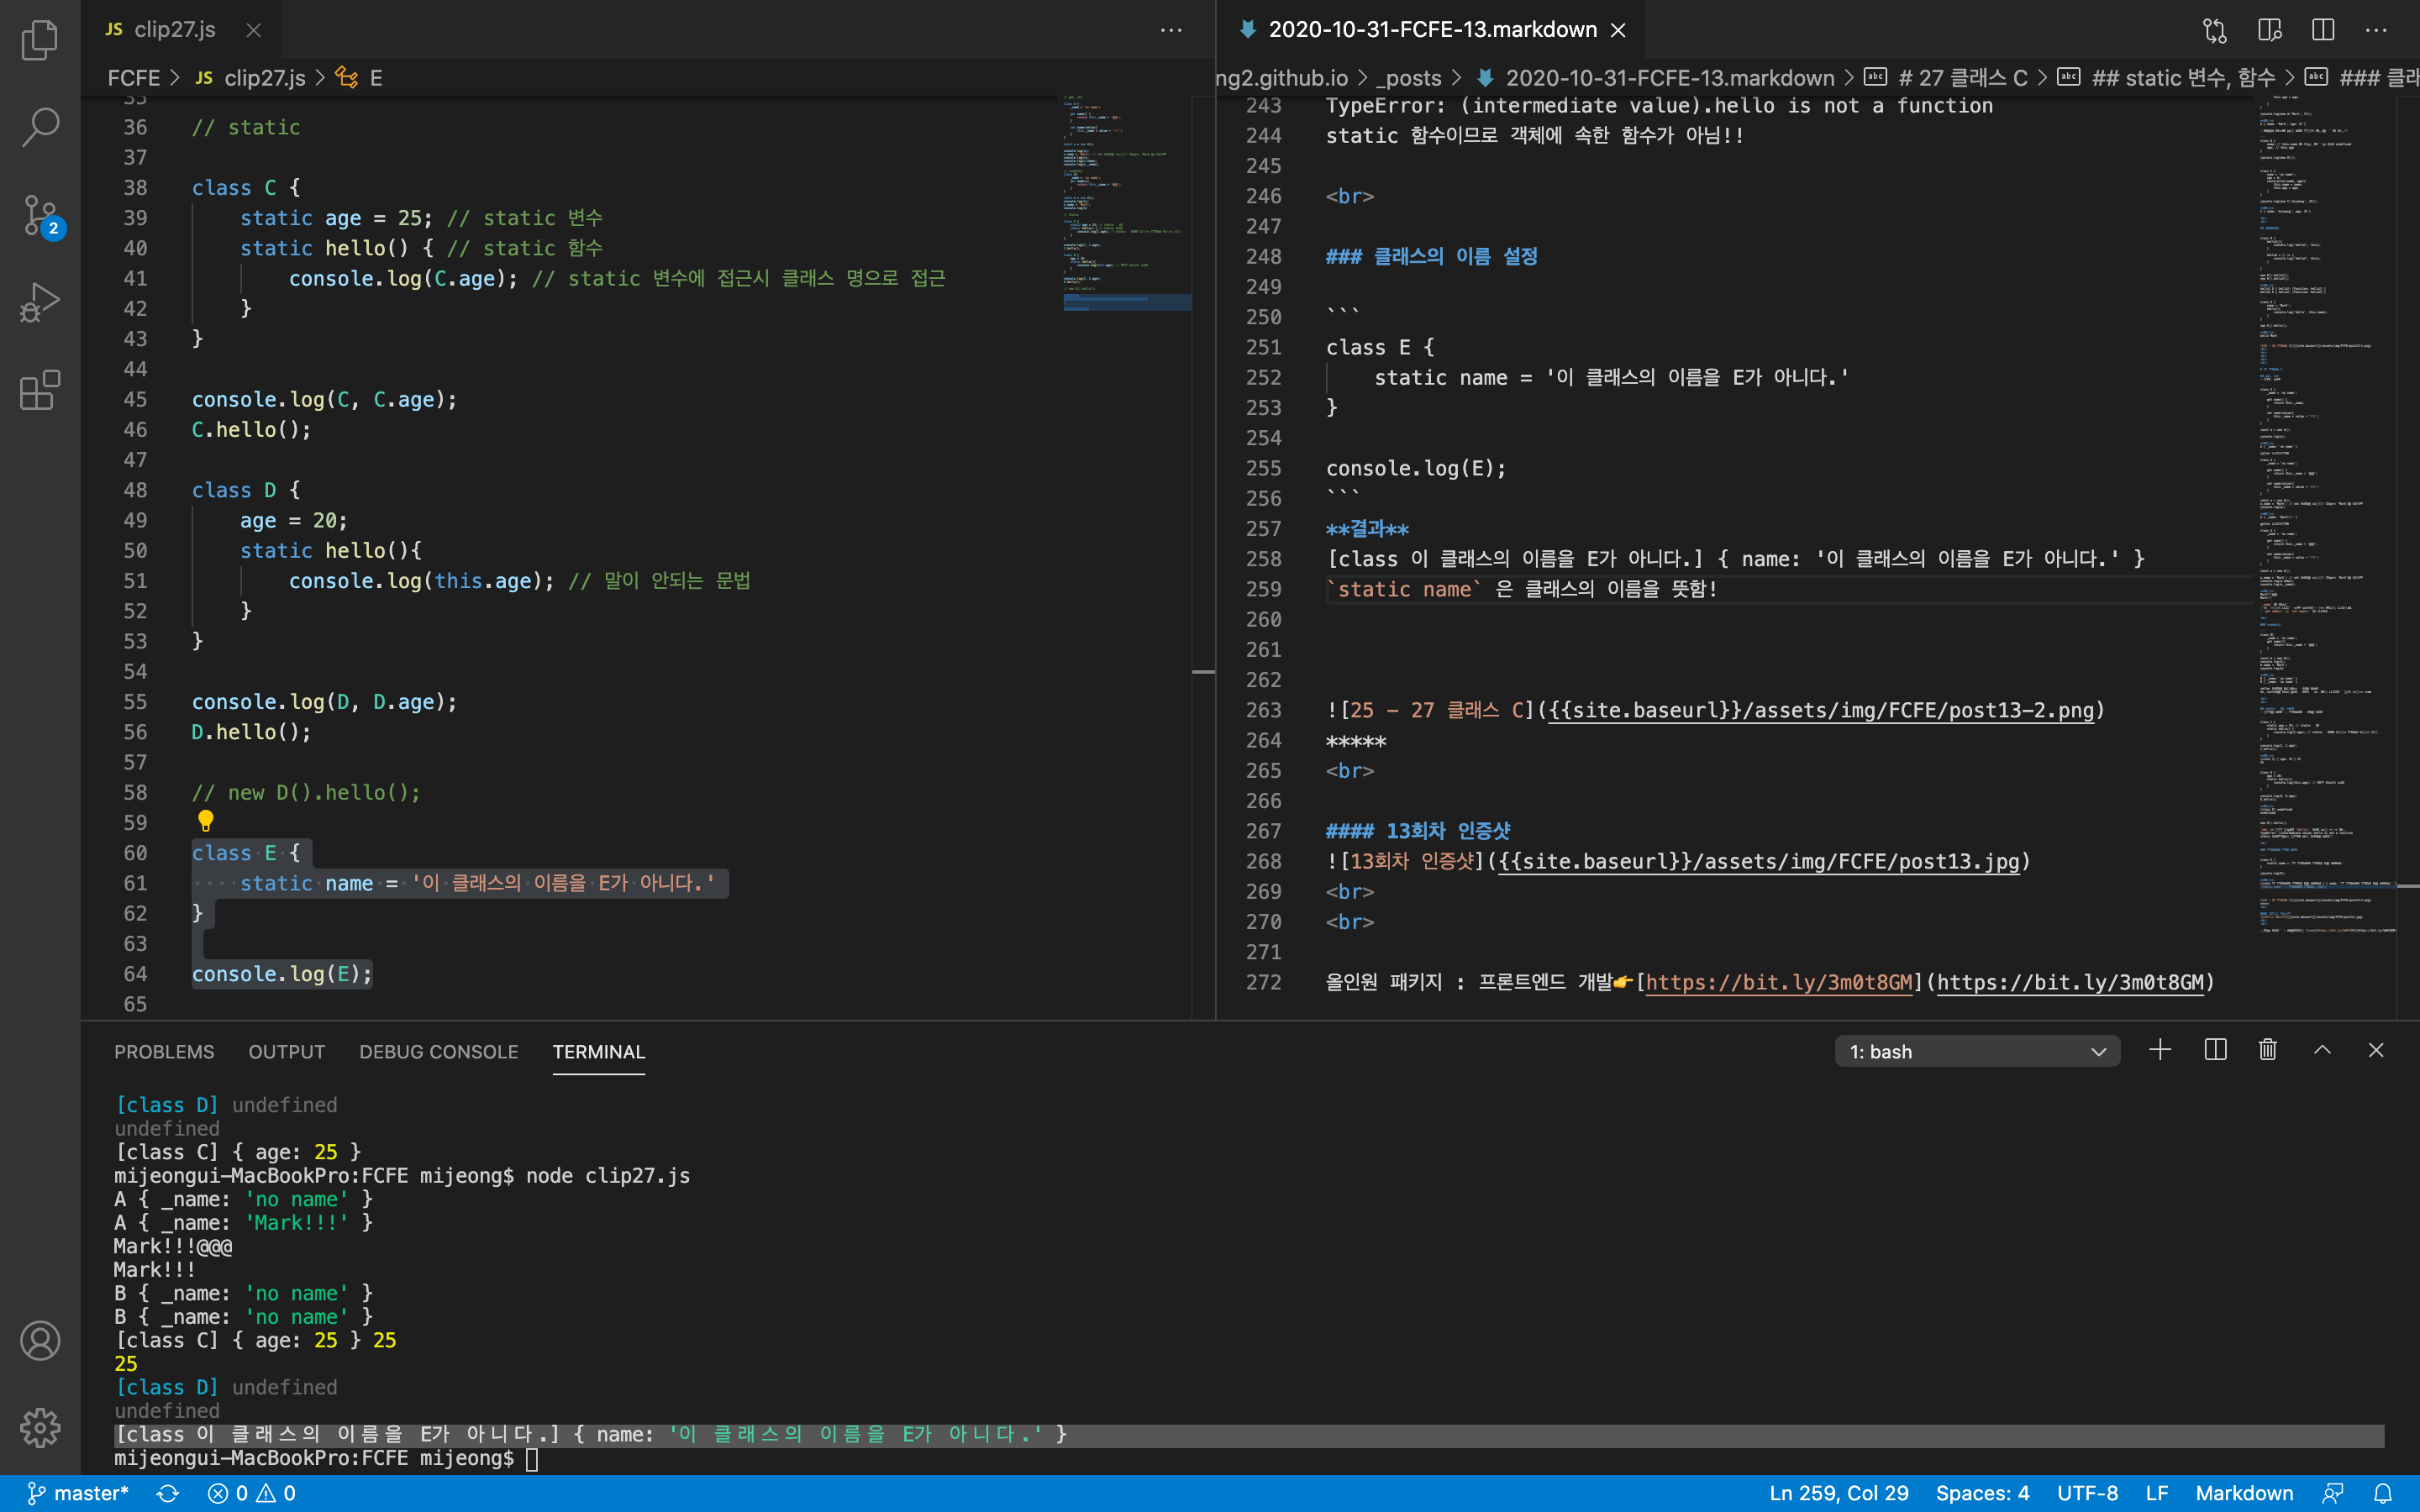Image resolution: width=2420 pixels, height=1512 pixels.
Task: Open post13.jpg image link on line 268
Action: click(1759, 861)
